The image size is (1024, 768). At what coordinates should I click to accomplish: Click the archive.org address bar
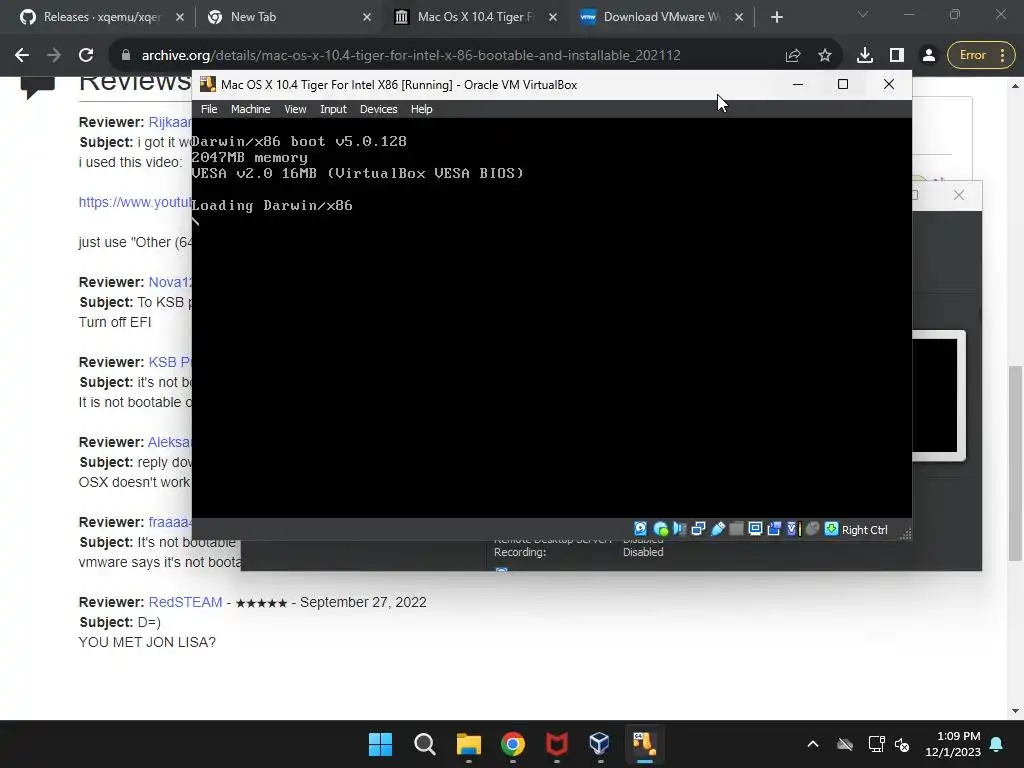coord(411,55)
